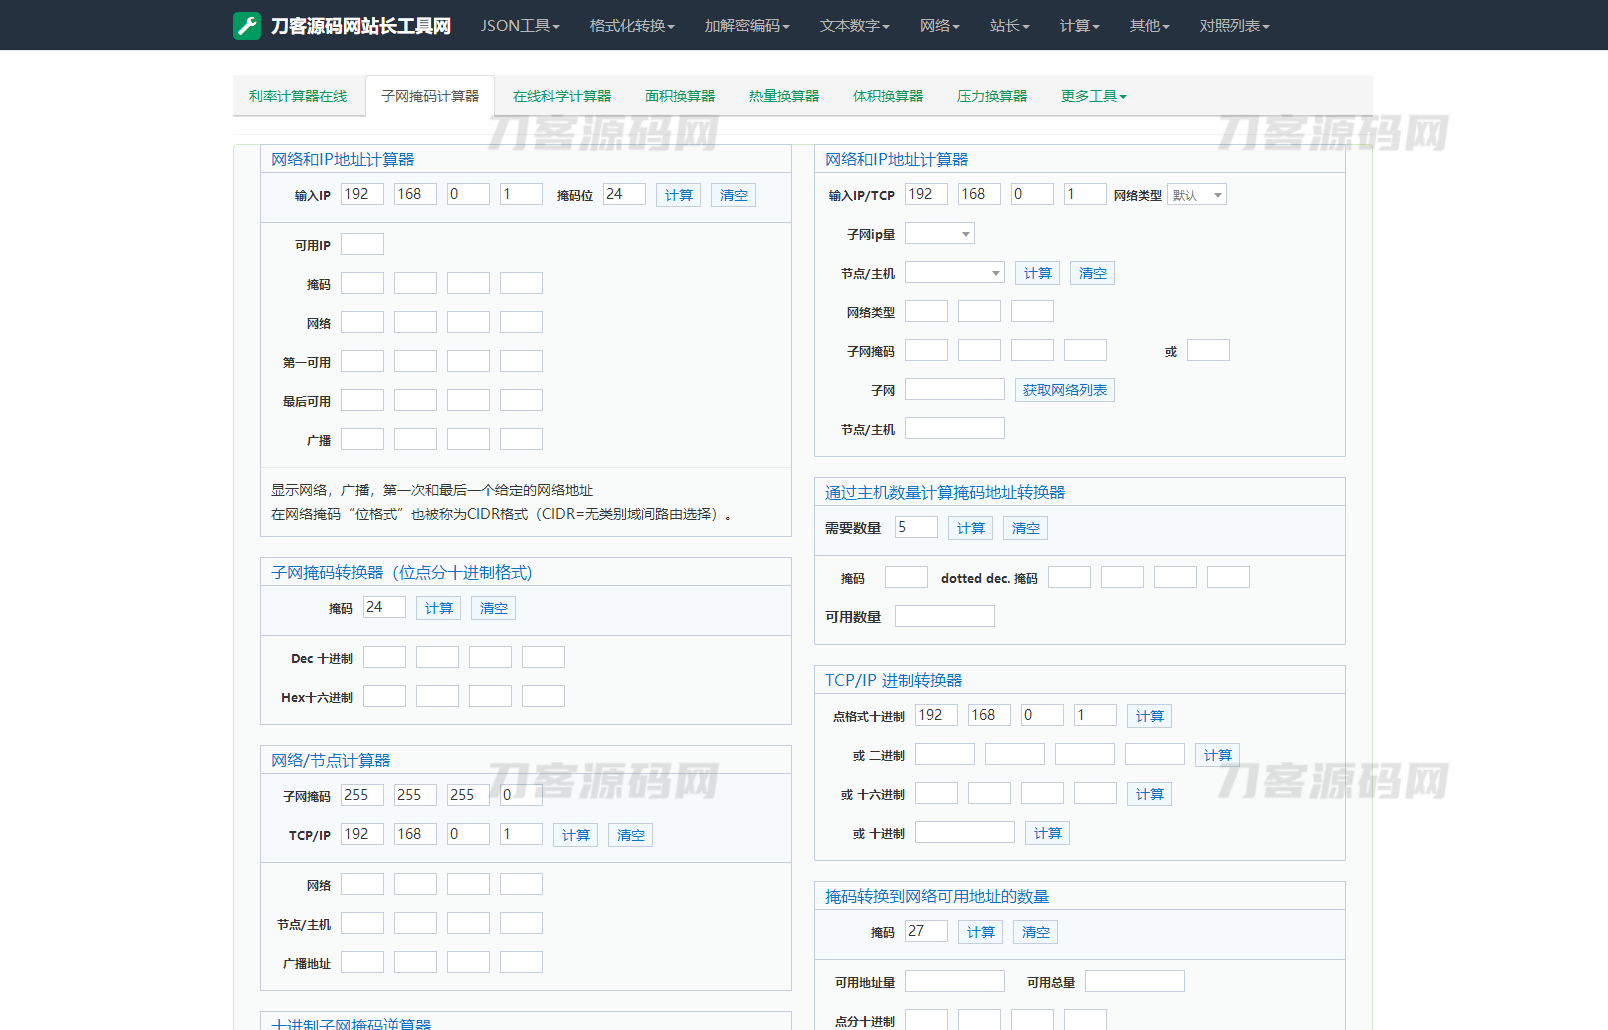
Task: Open the 加解密编码 menu
Action: coord(746,26)
